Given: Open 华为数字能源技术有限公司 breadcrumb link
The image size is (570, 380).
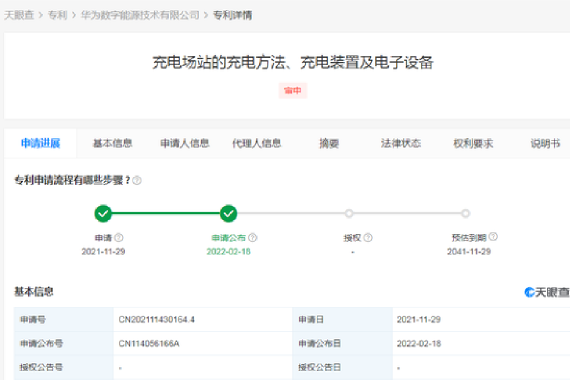Looking at the screenshot, I should (140, 15).
